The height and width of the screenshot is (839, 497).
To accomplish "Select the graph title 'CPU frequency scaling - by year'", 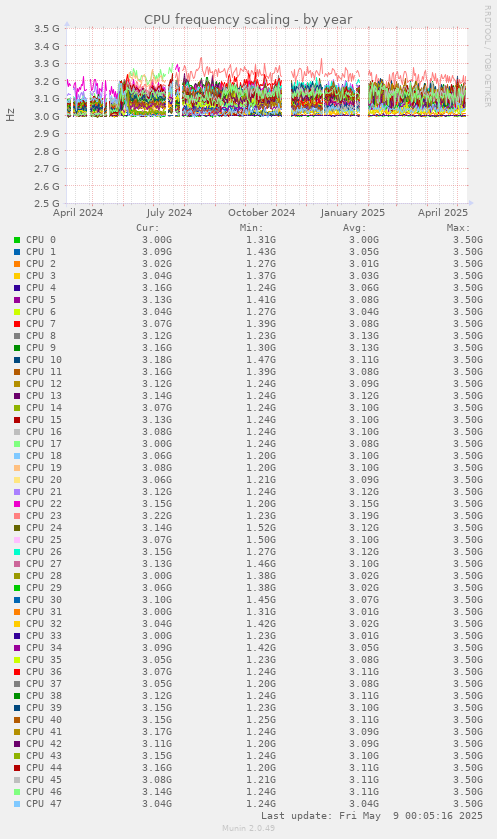I will 248,20.
